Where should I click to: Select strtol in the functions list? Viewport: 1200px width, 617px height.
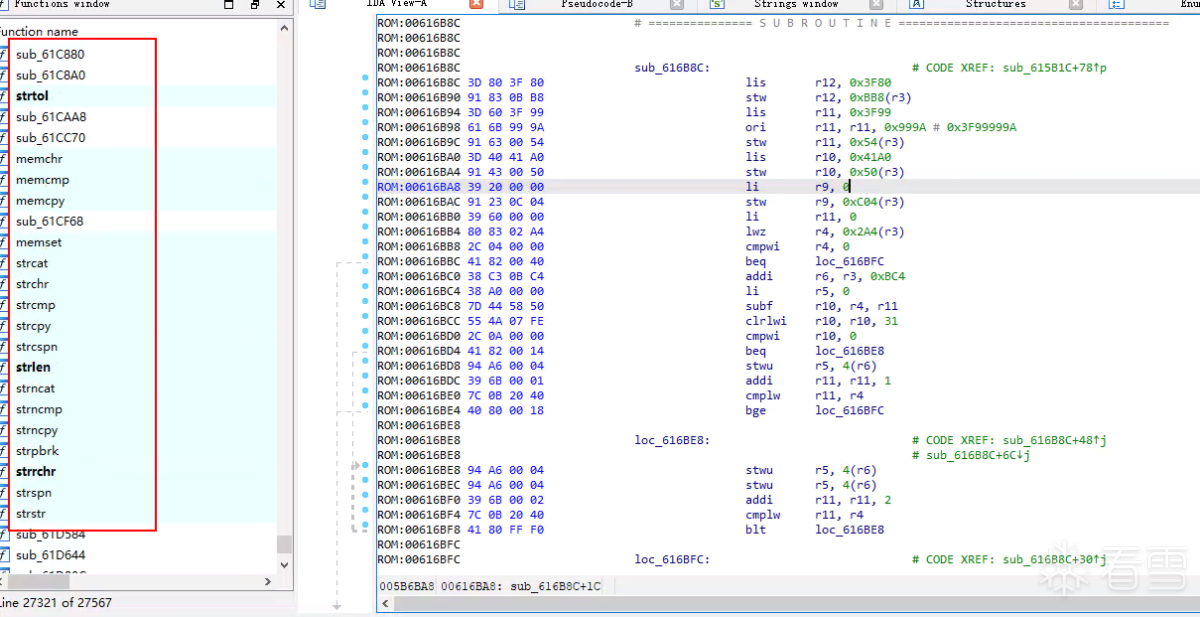pyautogui.click(x=32, y=96)
